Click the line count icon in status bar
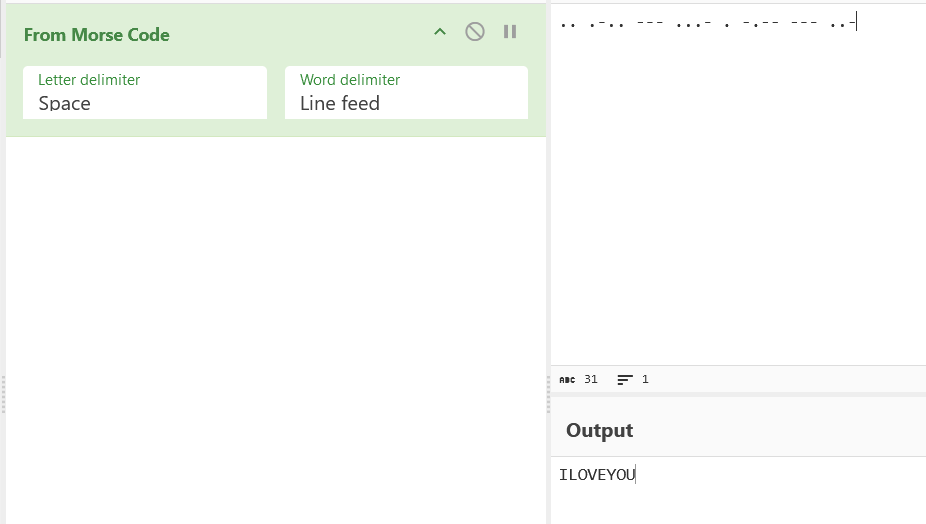Screen dimensions: 926x524 point(625,380)
